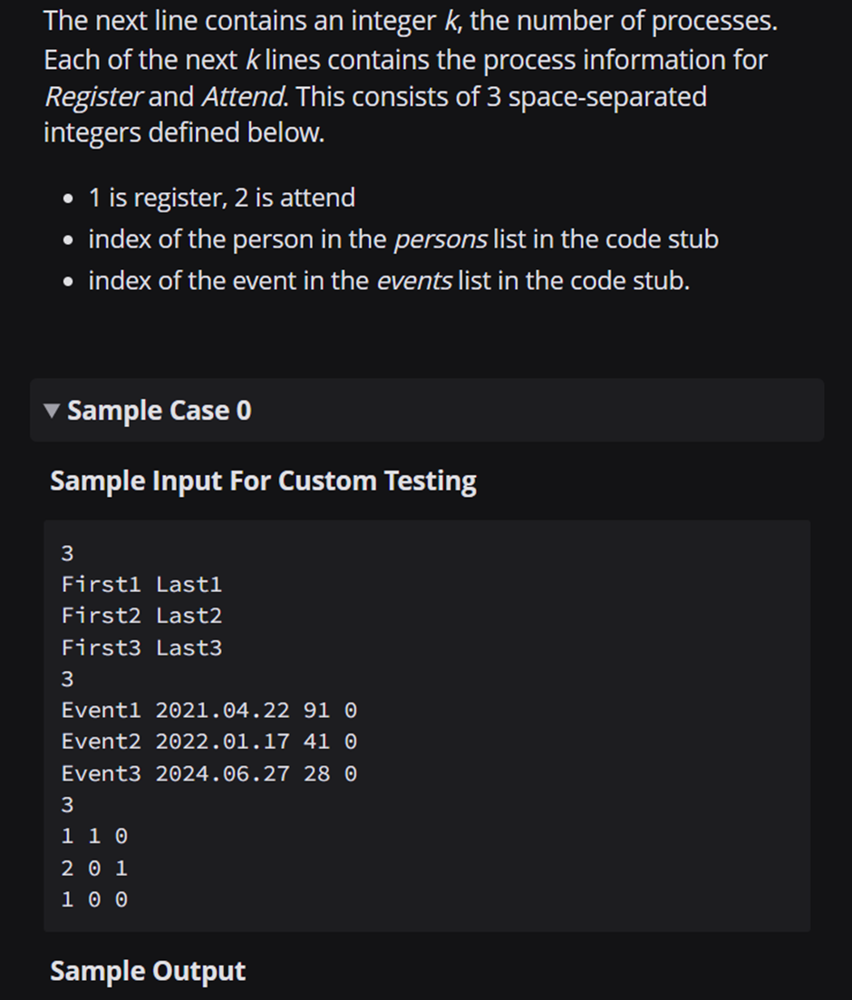The height and width of the screenshot is (1000, 852).
Task: Click the "Sample Case 0" header label
Action: (x=159, y=411)
